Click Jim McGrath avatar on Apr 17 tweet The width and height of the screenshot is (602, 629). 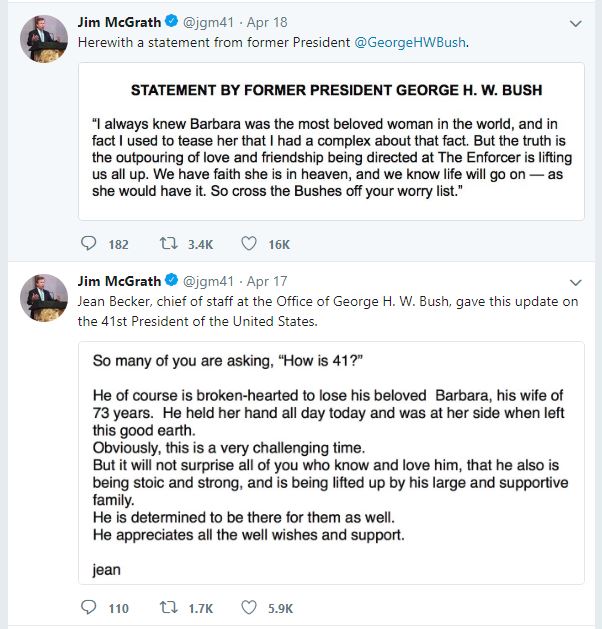44,298
